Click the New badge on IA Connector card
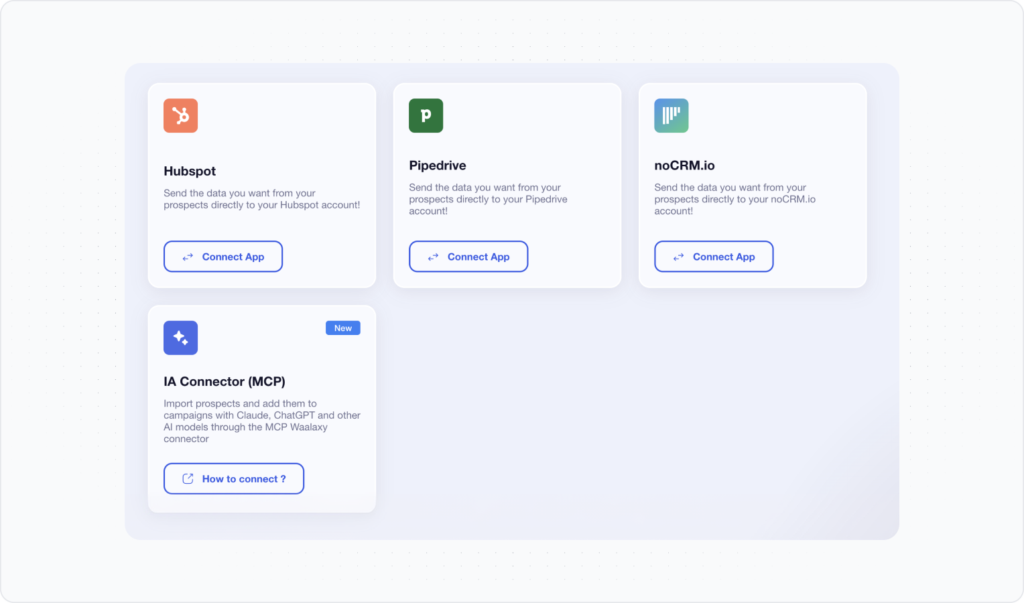 coord(343,328)
